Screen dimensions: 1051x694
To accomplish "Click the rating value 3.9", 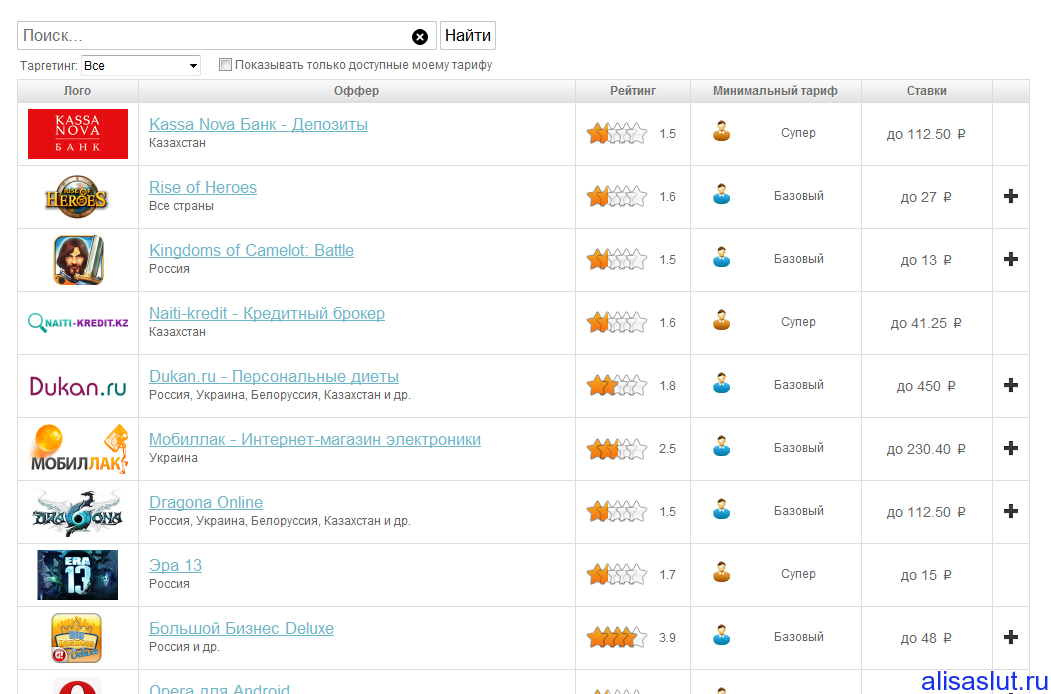I will point(667,638).
